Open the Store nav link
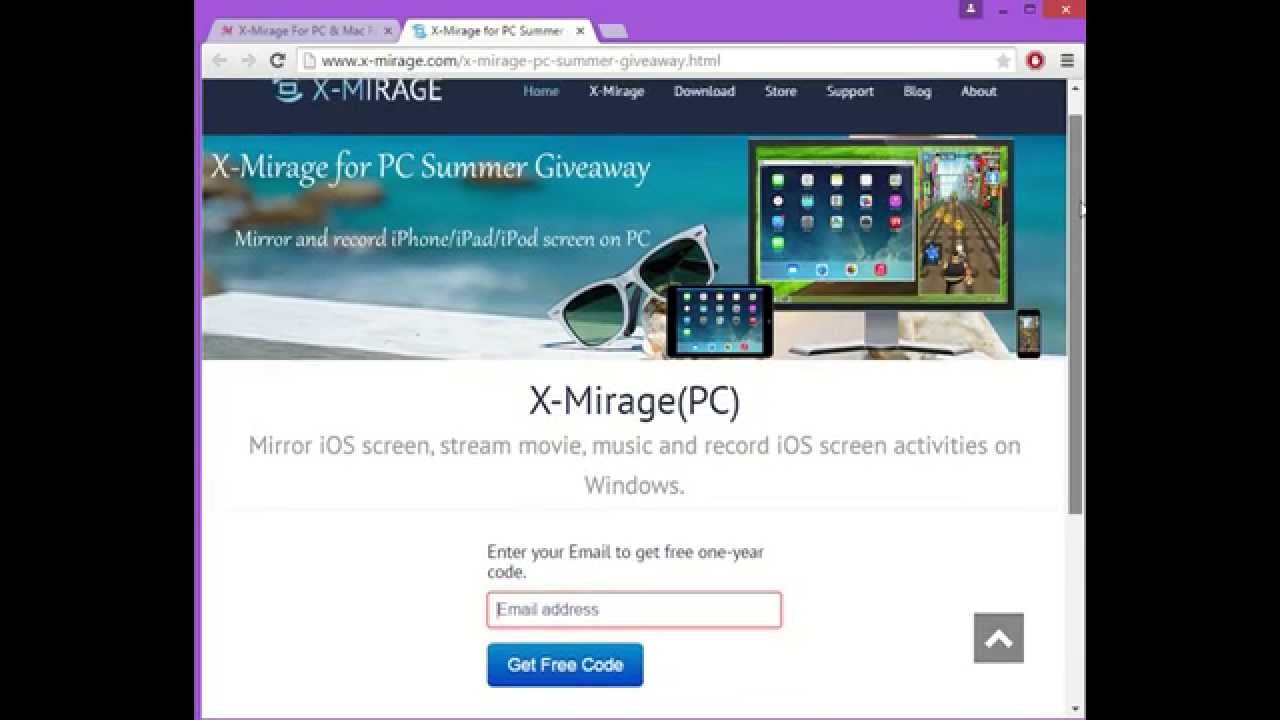Viewport: 1280px width, 720px height. pyautogui.click(x=781, y=91)
